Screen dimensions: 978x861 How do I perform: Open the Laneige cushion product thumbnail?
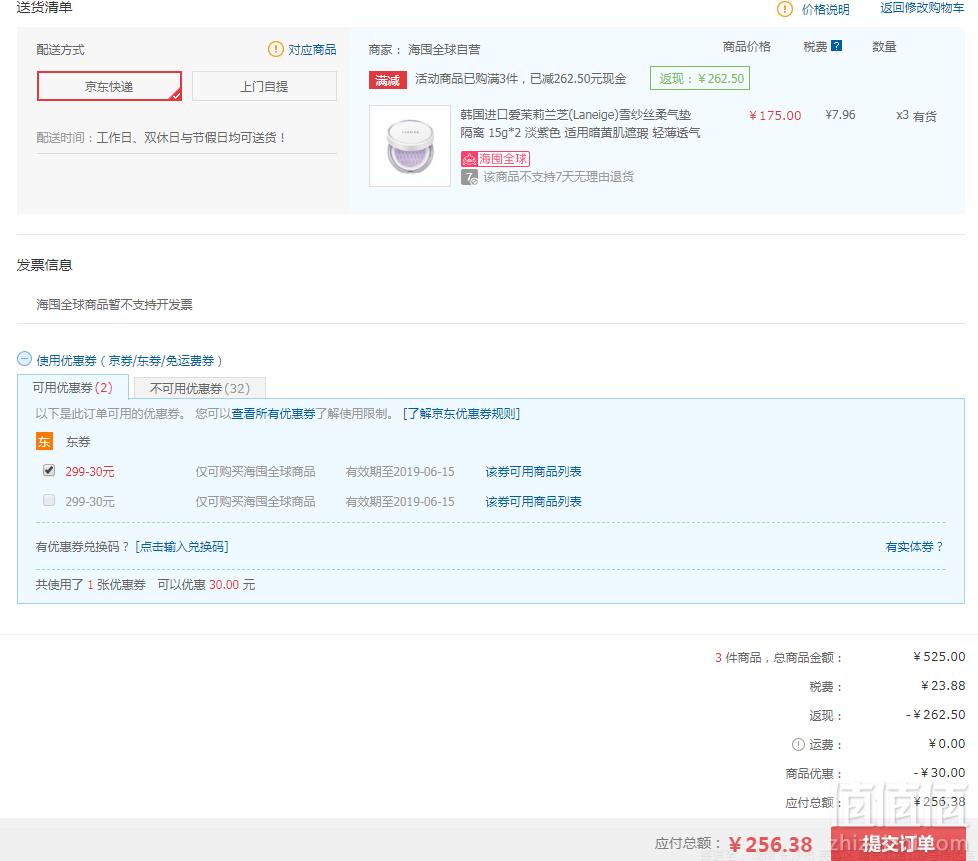click(410, 146)
